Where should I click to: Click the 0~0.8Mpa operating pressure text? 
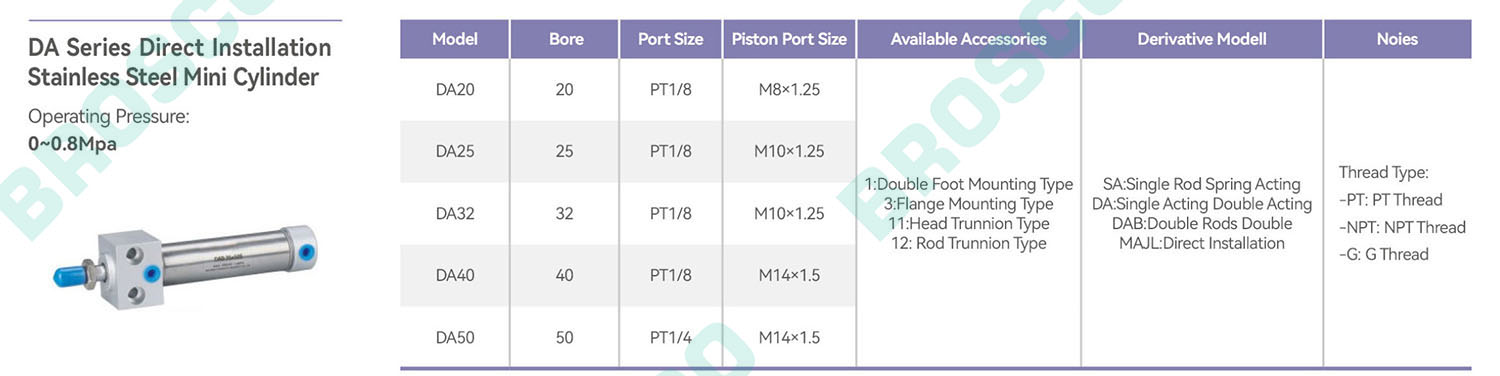[x=72, y=143]
